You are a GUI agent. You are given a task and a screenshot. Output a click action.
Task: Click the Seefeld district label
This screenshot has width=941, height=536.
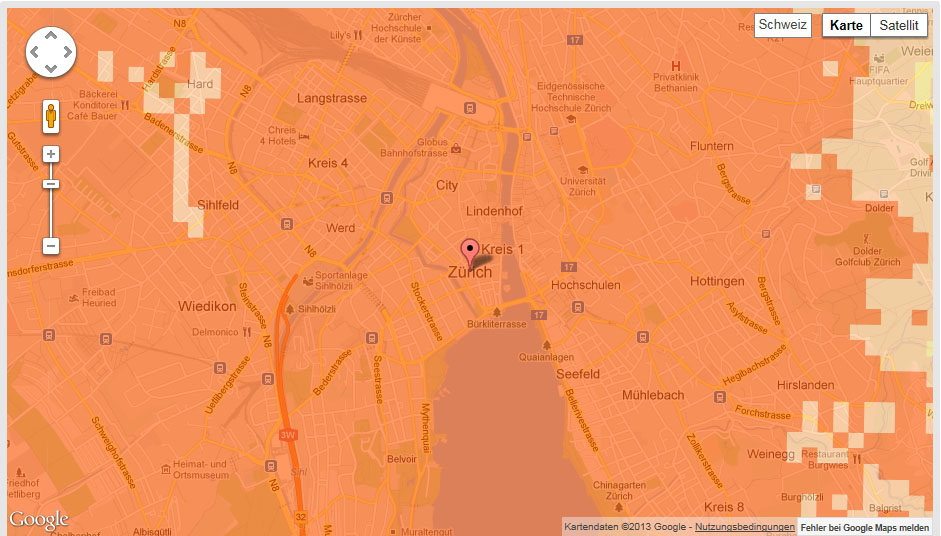coord(577,374)
